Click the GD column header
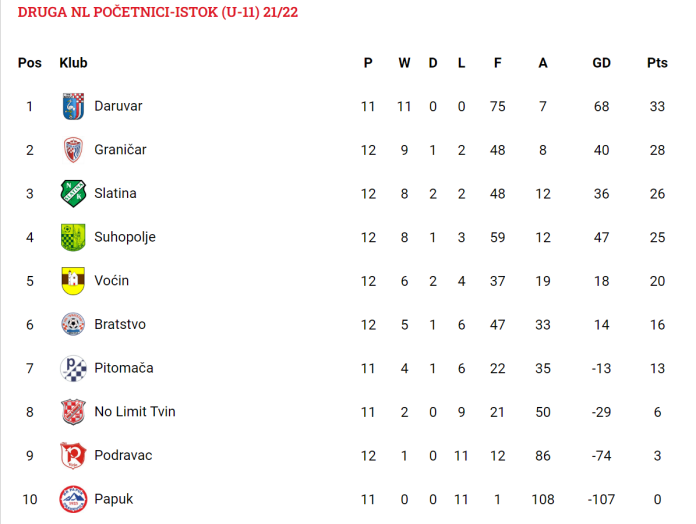Screen dimensions: 696x524 click(601, 63)
